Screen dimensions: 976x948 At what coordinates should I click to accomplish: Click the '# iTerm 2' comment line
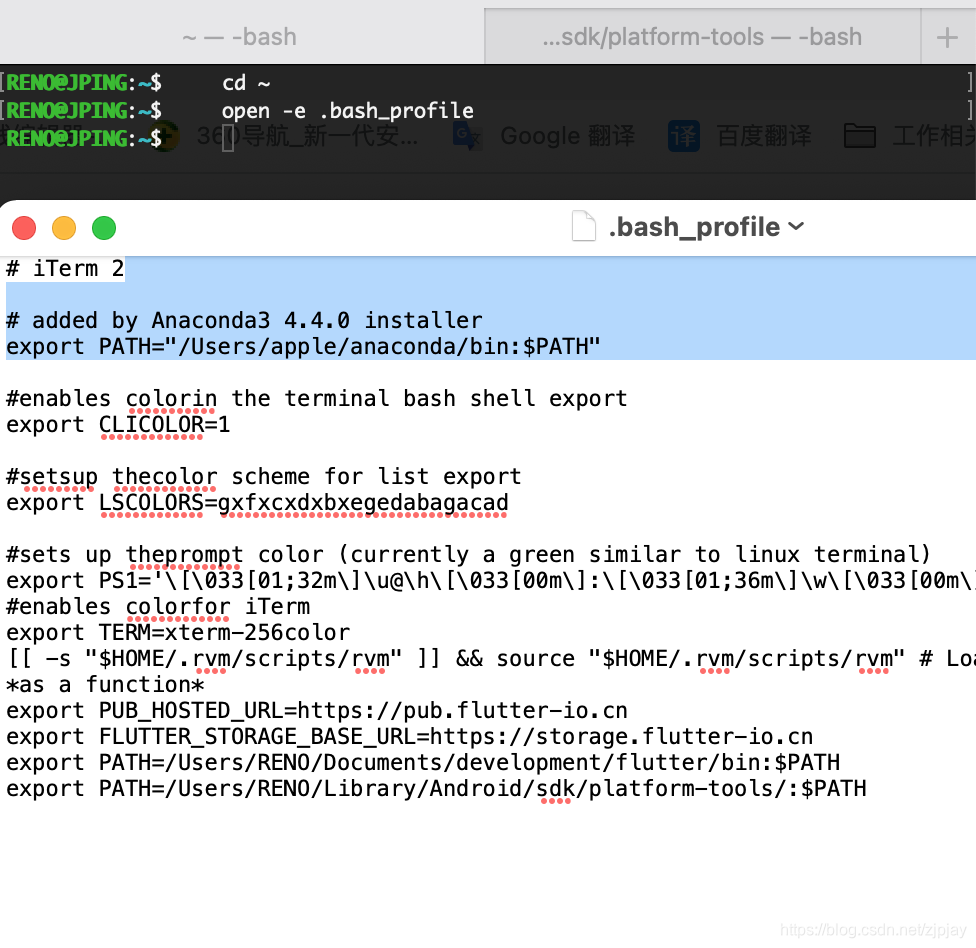[x=65, y=269]
